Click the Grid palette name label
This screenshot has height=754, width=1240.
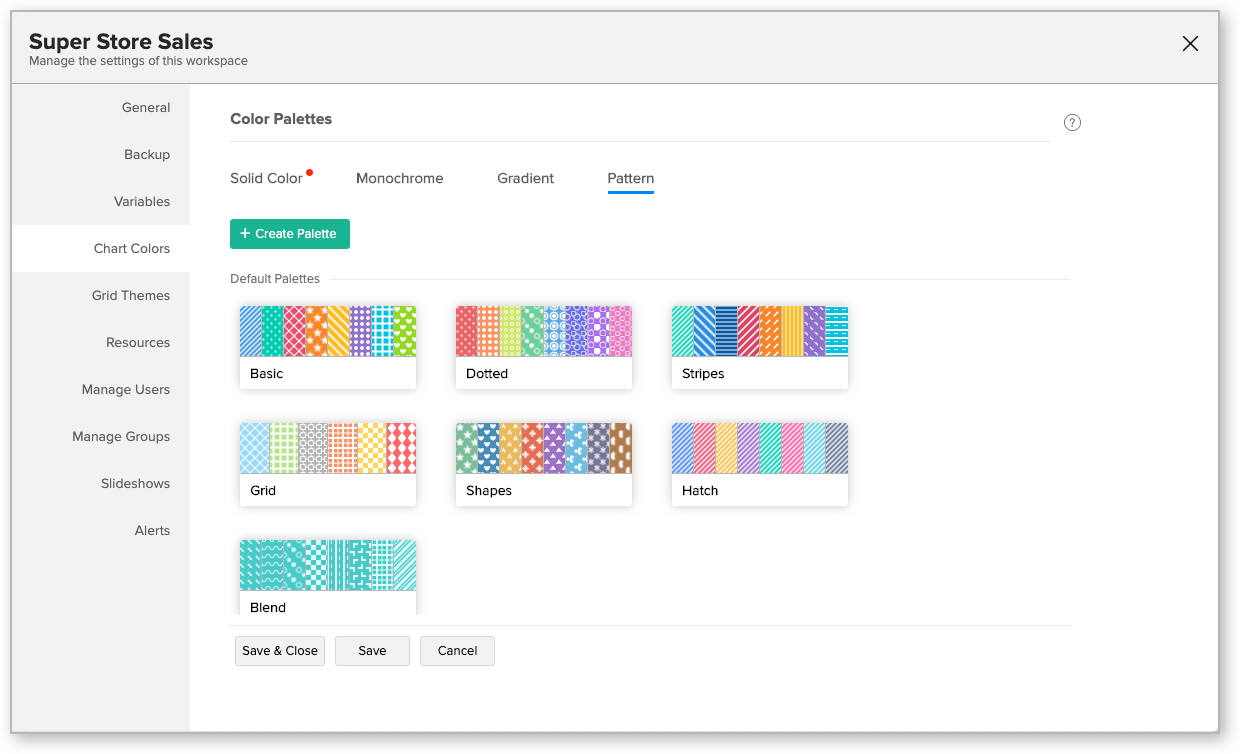263,491
